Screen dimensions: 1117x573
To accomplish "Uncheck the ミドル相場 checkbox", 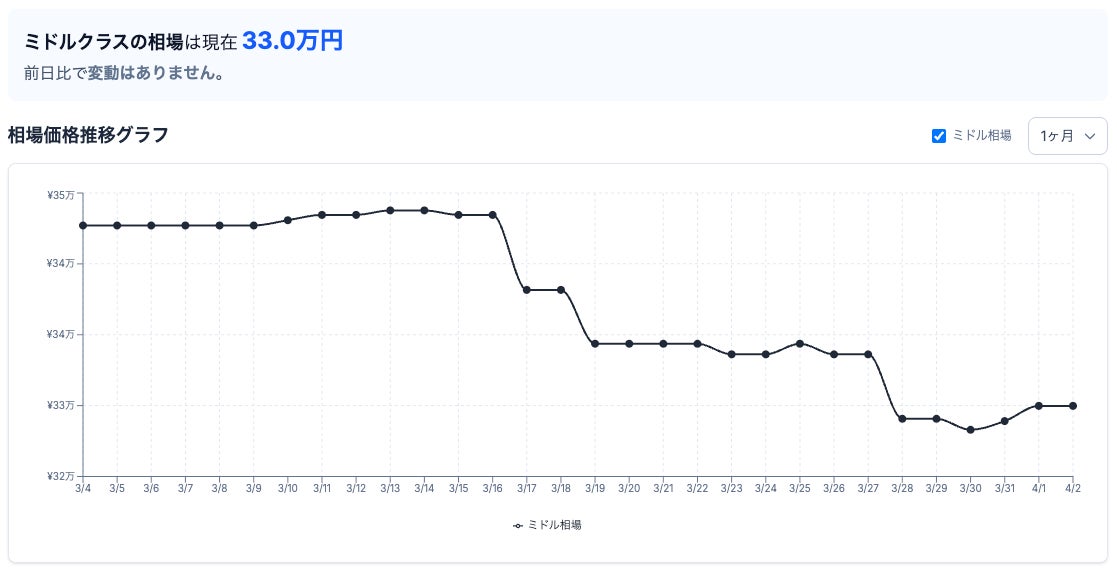I will (939, 136).
